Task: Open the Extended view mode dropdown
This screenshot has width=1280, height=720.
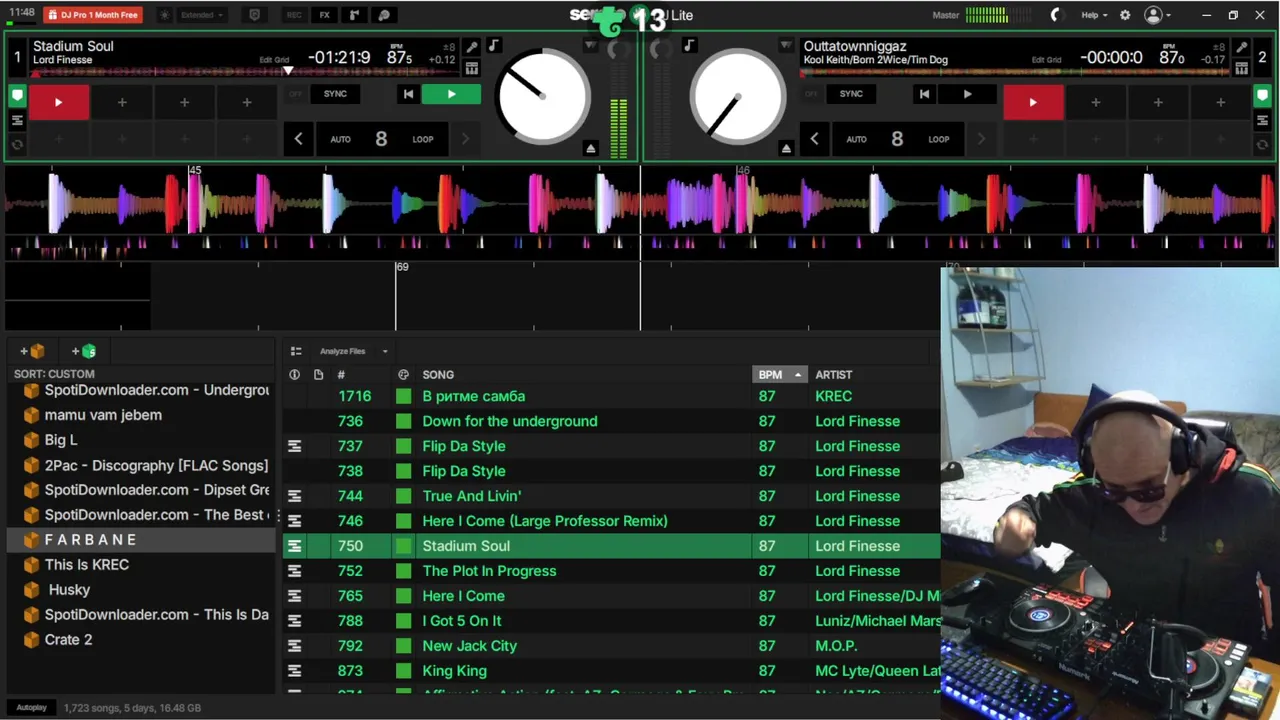Action: click(202, 15)
